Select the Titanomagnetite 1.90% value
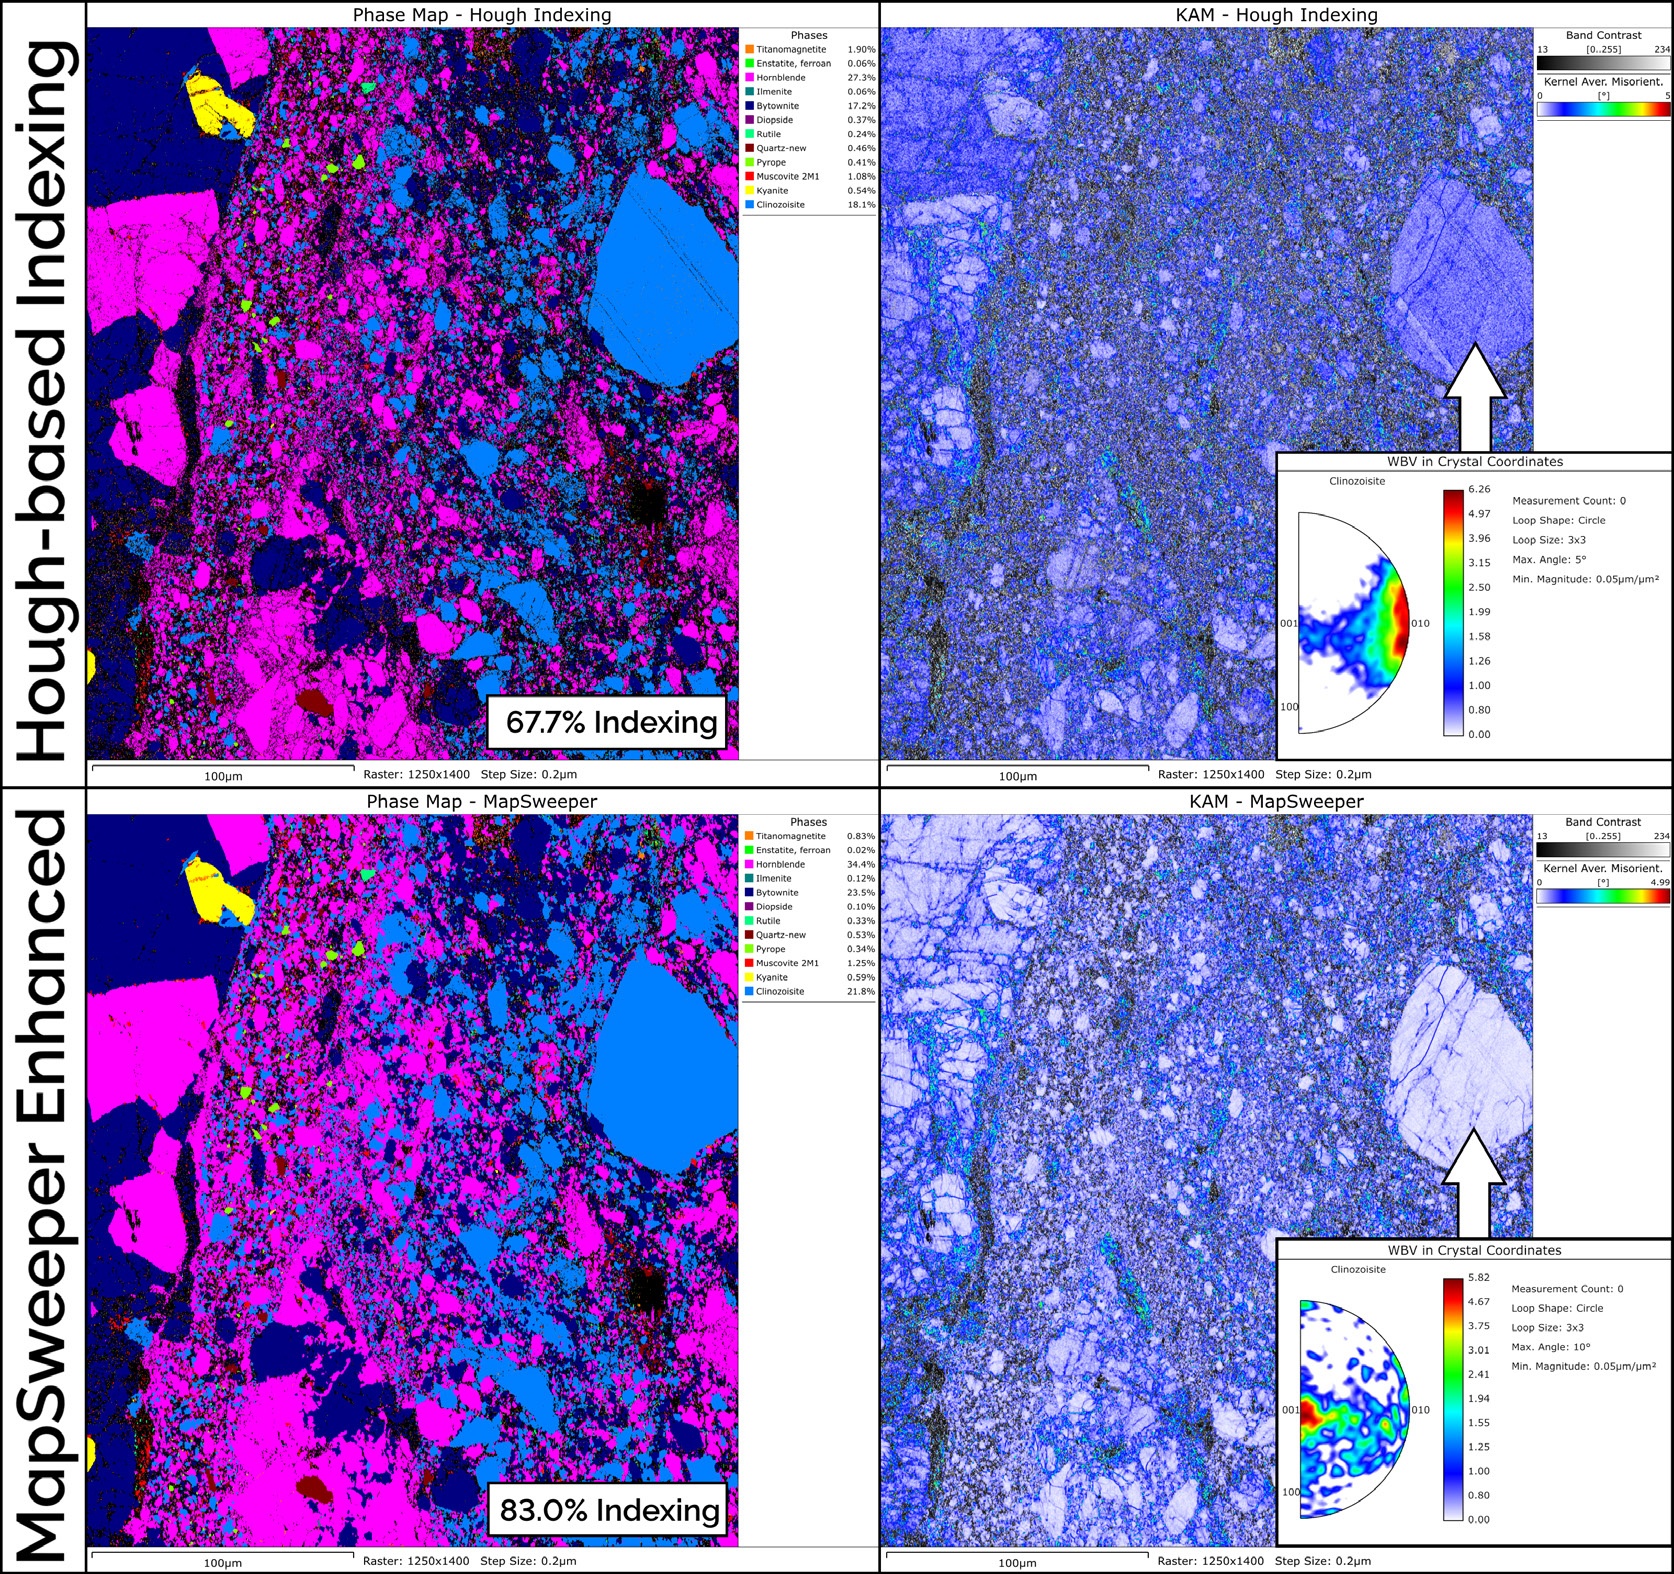 click(x=861, y=49)
